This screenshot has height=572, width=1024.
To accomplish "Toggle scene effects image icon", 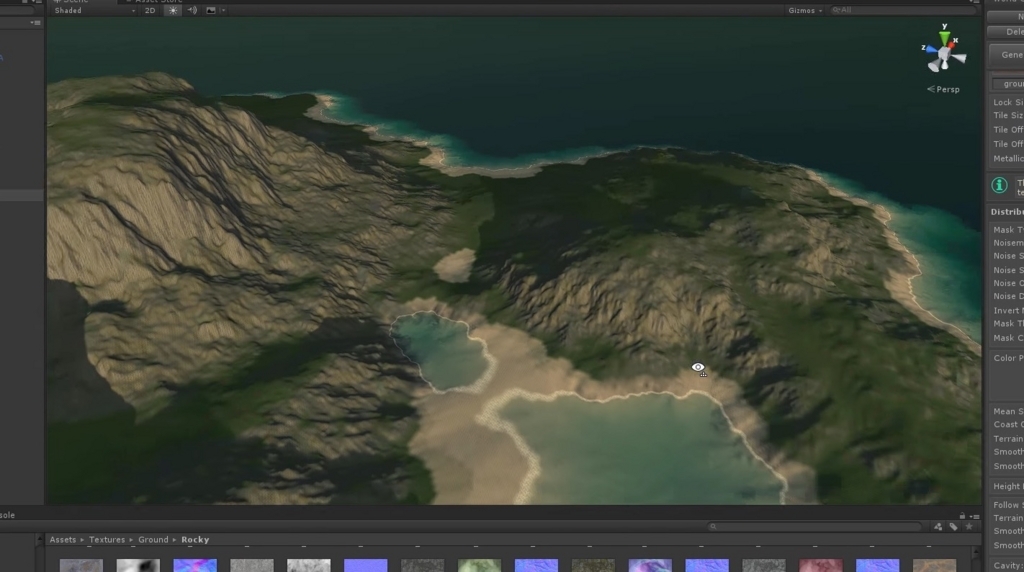I will [x=210, y=10].
